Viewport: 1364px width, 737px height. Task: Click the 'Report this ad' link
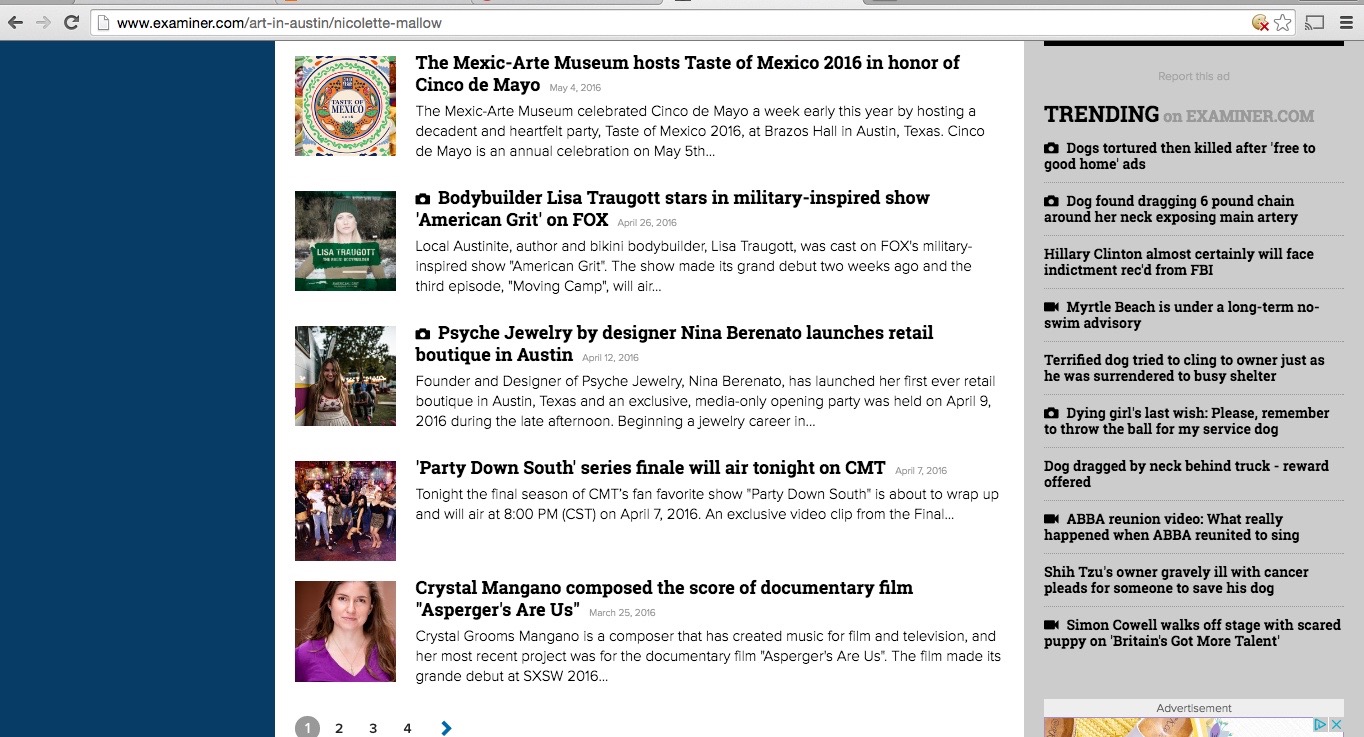coord(1193,76)
